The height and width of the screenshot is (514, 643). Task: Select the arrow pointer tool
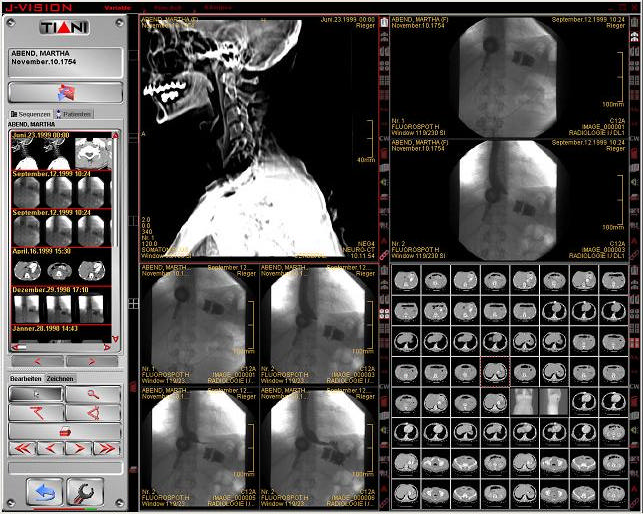click(x=36, y=394)
